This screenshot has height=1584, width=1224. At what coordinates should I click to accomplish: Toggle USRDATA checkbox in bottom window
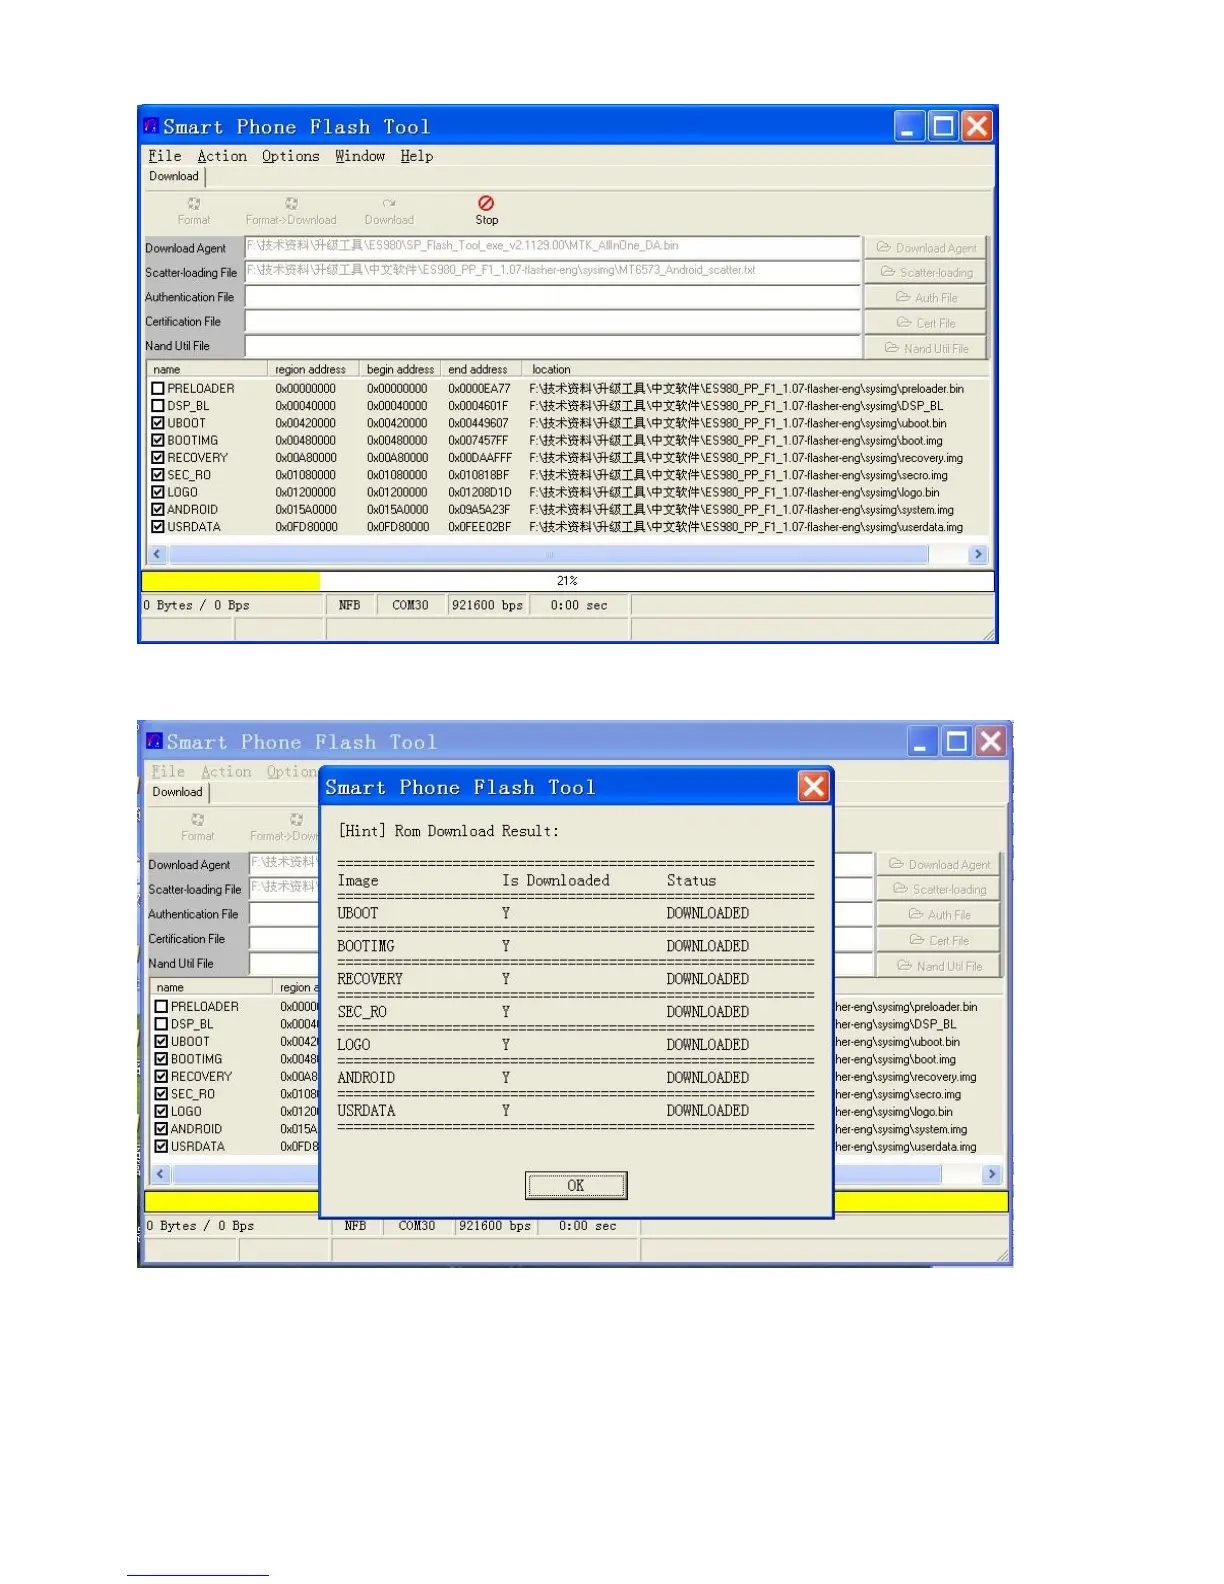pyautogui.click(x=161, y=1146)
